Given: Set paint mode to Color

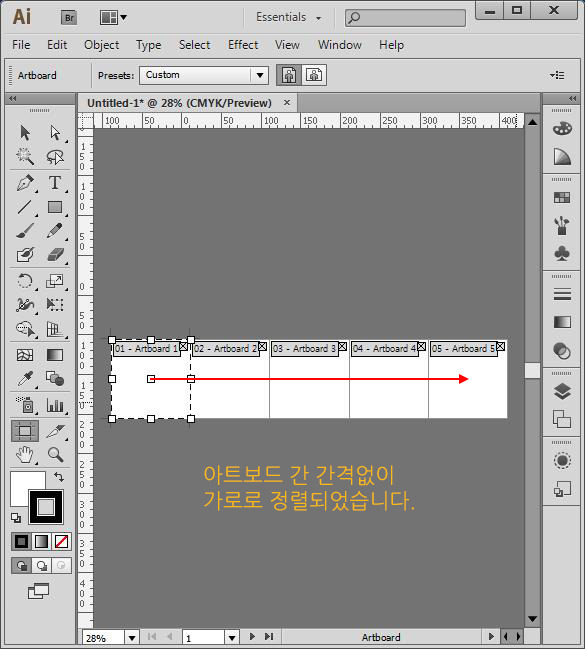Looking at the screenshot, I should point(22,541).
